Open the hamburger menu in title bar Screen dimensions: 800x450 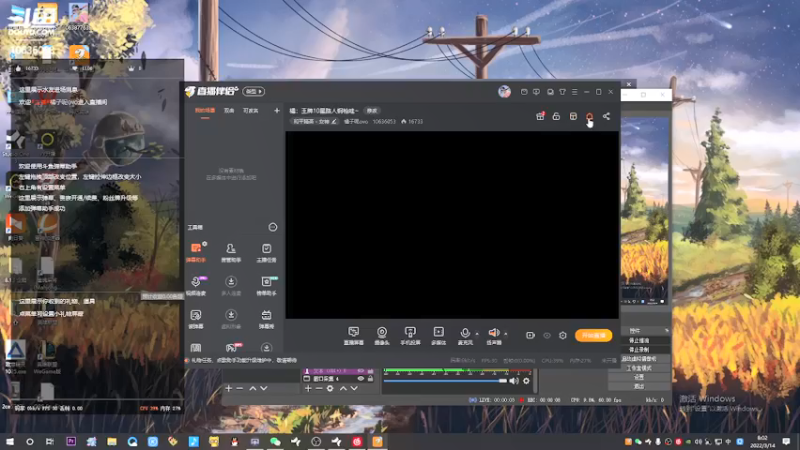574,92
